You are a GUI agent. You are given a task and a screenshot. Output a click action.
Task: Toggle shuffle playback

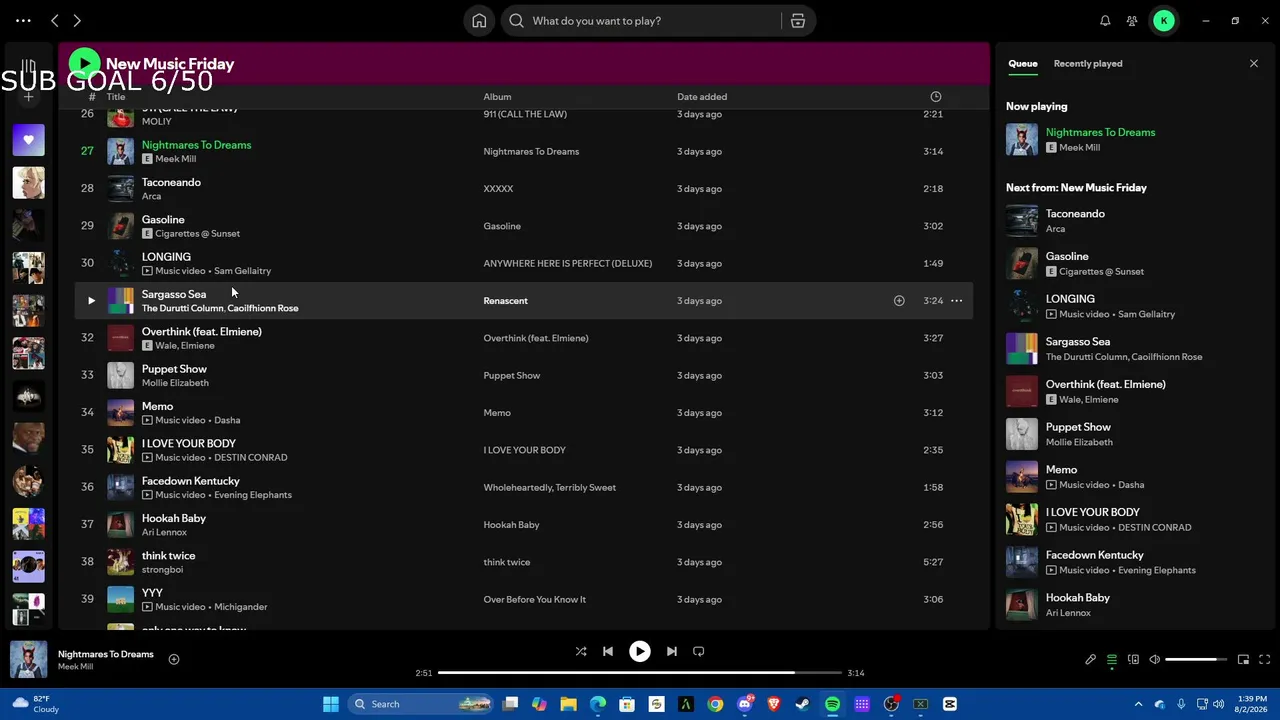click(581, 651)
